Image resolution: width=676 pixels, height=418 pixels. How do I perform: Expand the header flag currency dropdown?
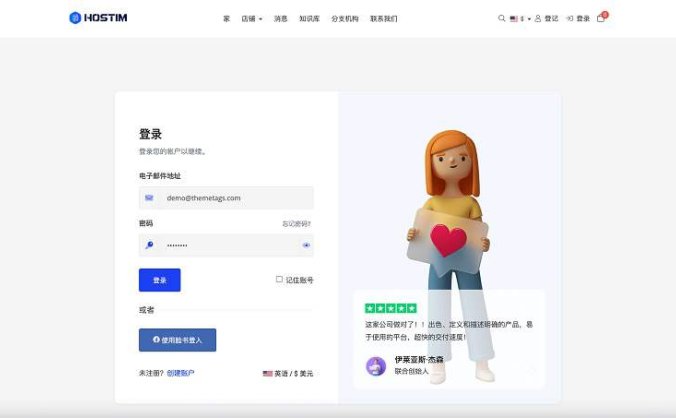pyautogui.click(x=520, y=19)
